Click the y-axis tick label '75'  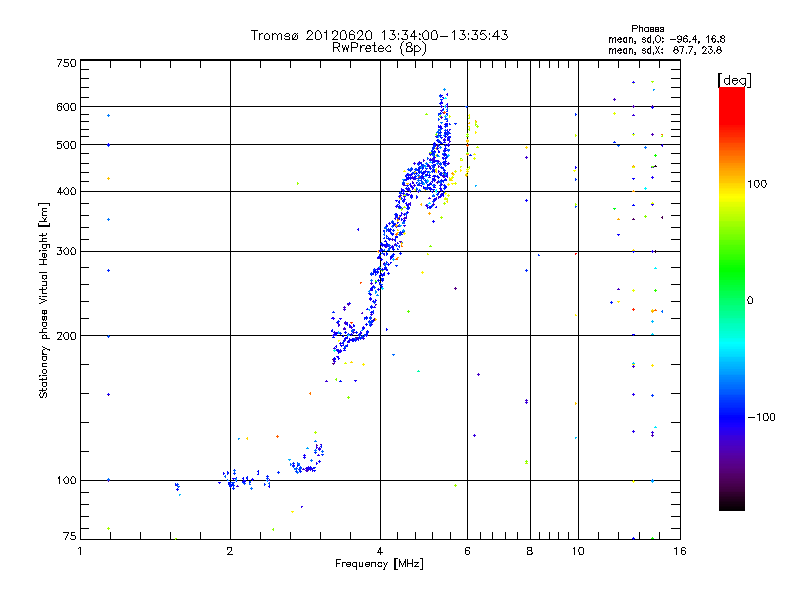pyautogui.click(x=70, y=536)
